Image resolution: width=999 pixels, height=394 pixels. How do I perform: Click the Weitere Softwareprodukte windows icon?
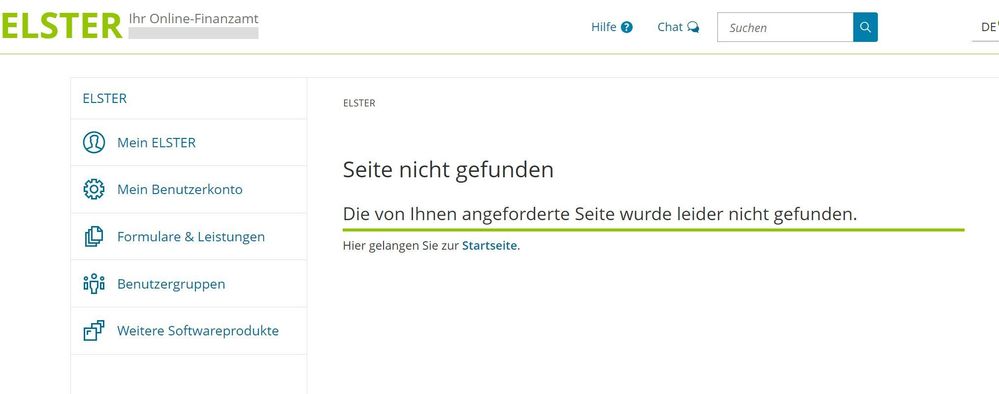pyautogui.click(x=94, y=331)
